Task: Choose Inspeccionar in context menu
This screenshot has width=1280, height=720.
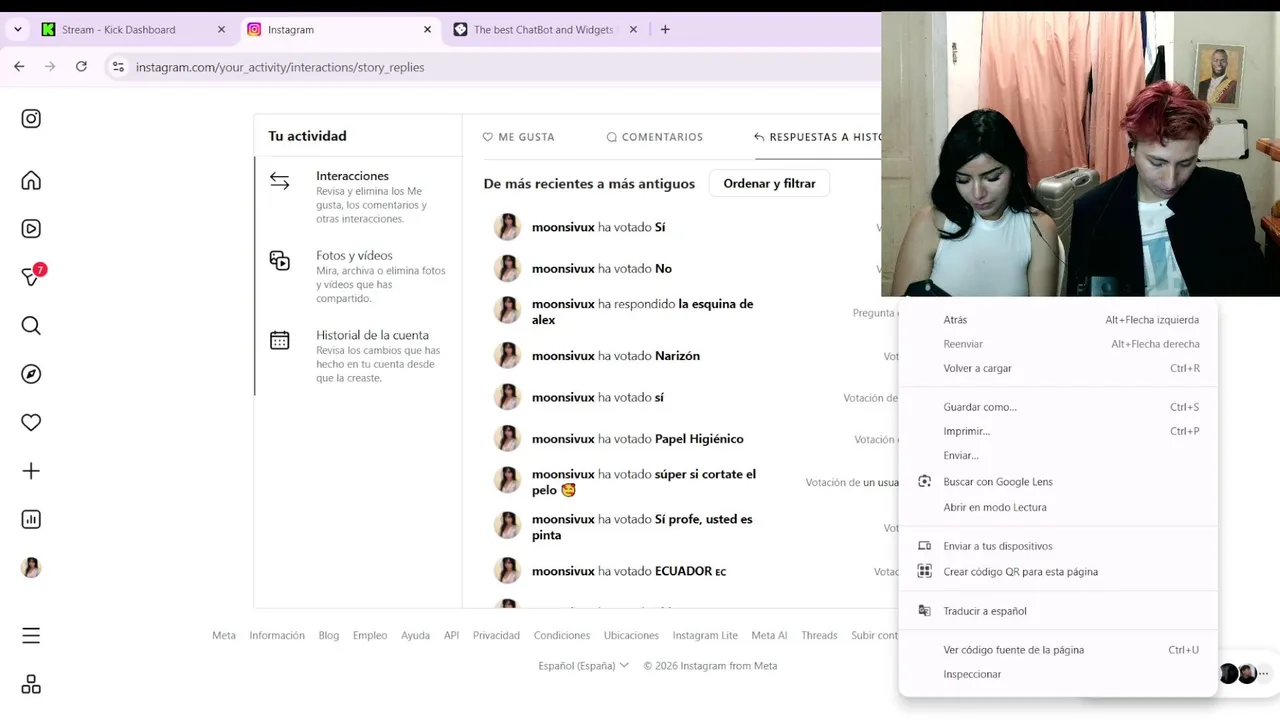Action: (1058, 674)
